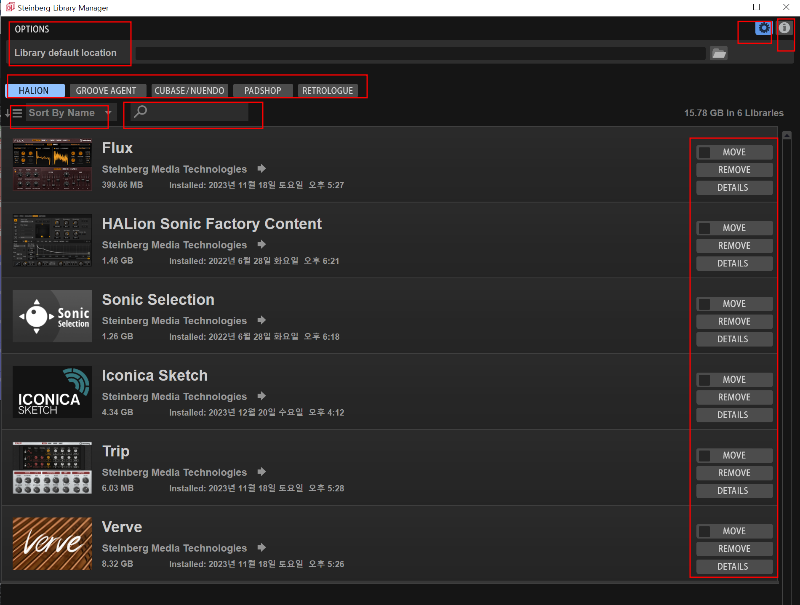The width and height of the screenshot is (800, 605).
Task: Remove the Flux library
Action: [734, 170]
